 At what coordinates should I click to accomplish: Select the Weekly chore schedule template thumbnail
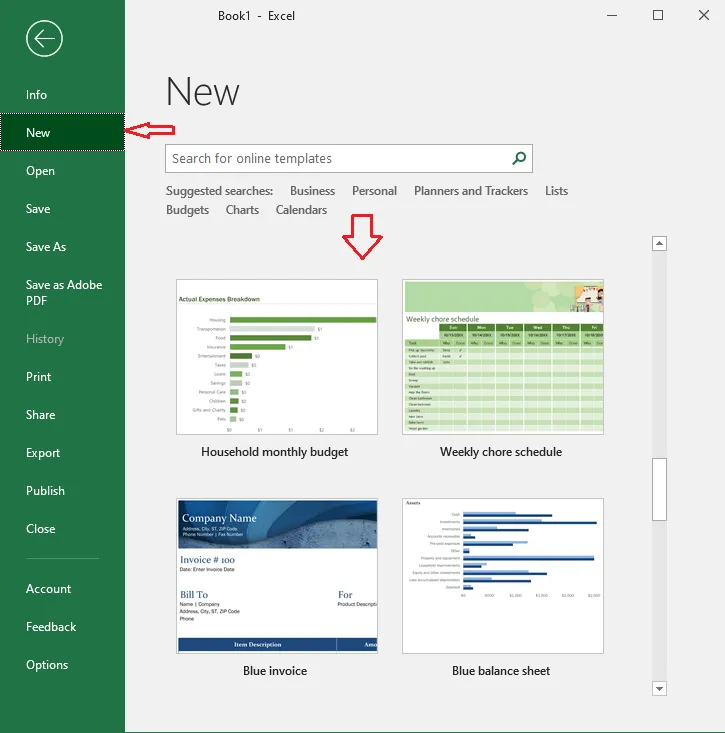[x=503, y=357]
